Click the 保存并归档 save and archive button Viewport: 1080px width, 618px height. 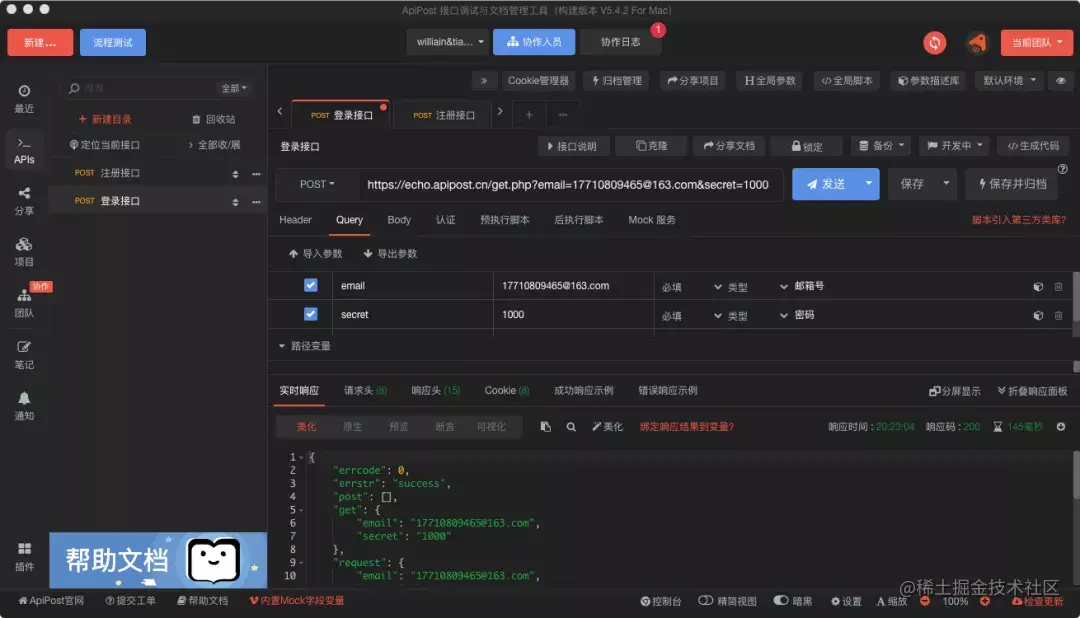click(1012, 184)
